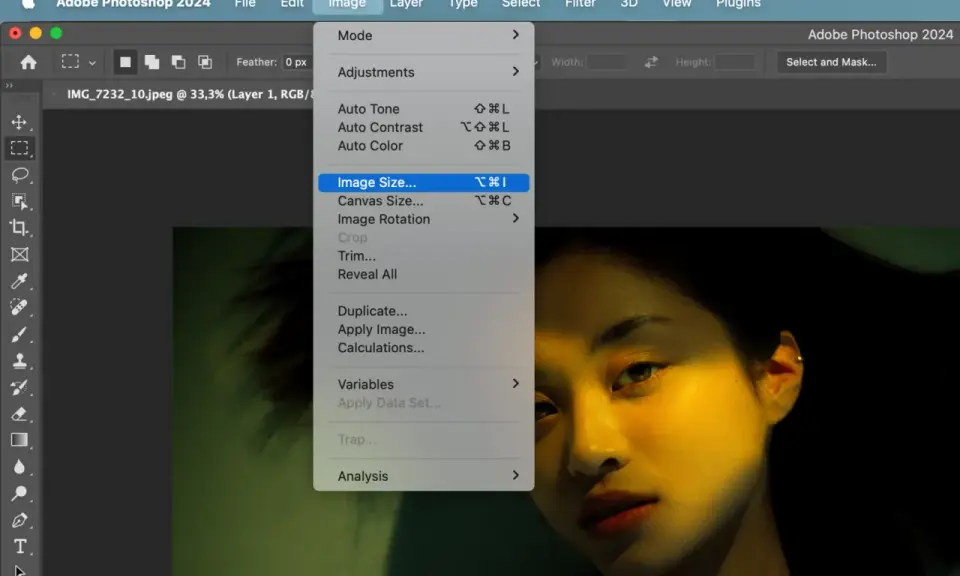Click the Home icon in options bar
960x576 pixels.
tap(28, 62)
